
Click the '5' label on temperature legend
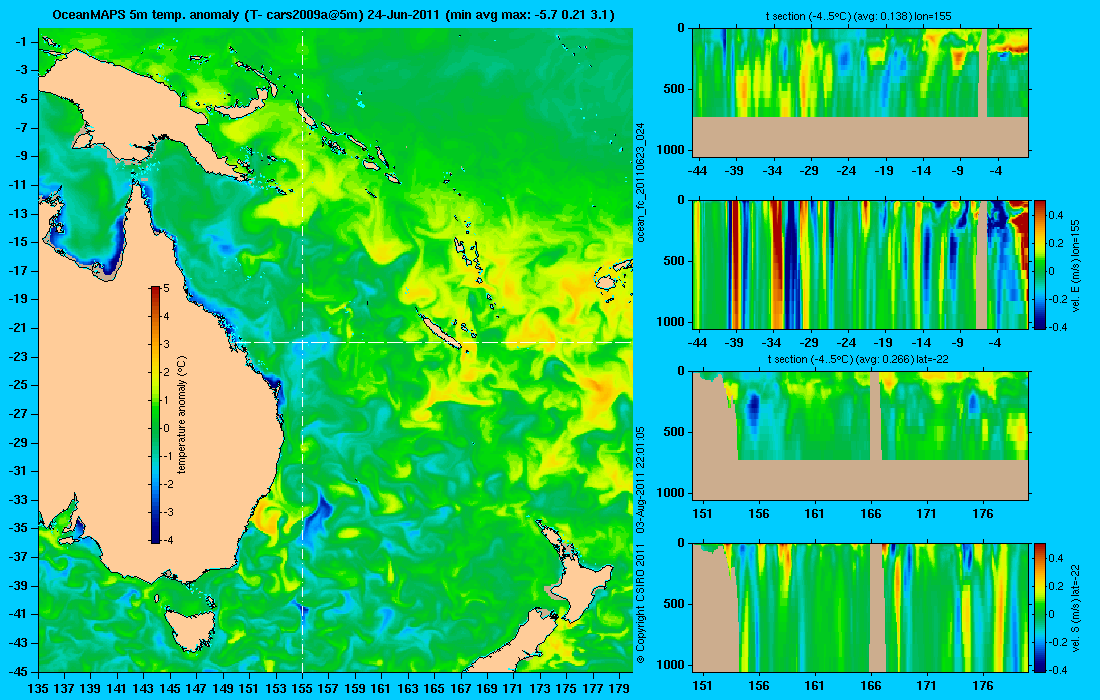[x=166, y=288]
